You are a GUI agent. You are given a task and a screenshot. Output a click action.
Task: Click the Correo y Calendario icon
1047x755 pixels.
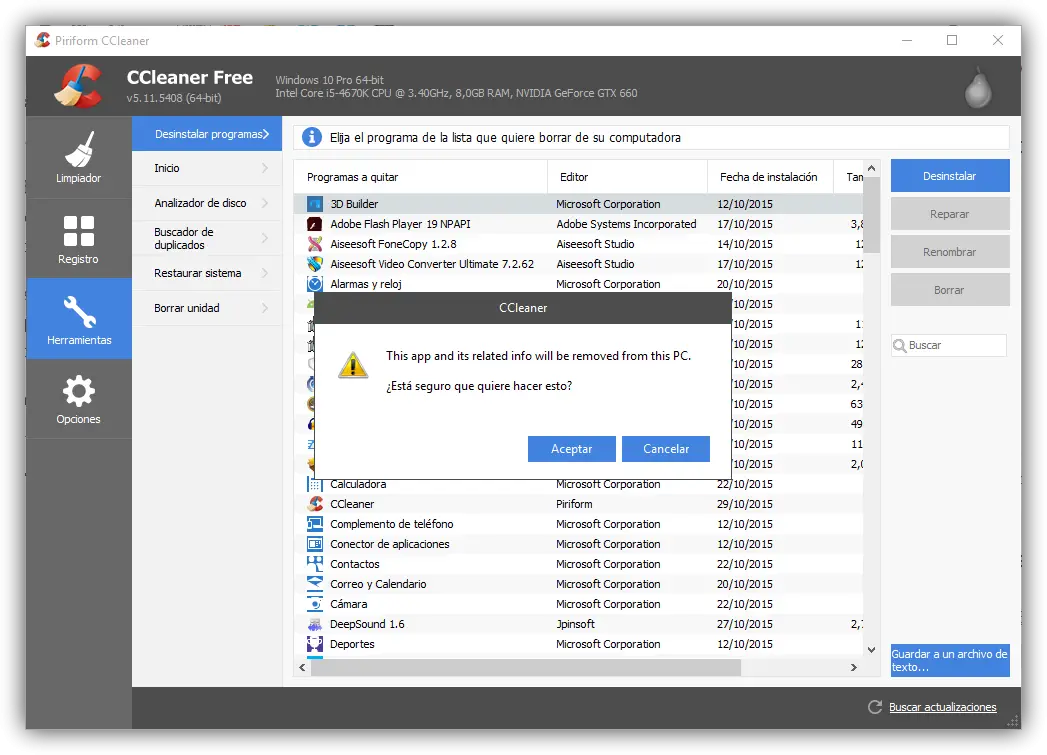(315, 584)
